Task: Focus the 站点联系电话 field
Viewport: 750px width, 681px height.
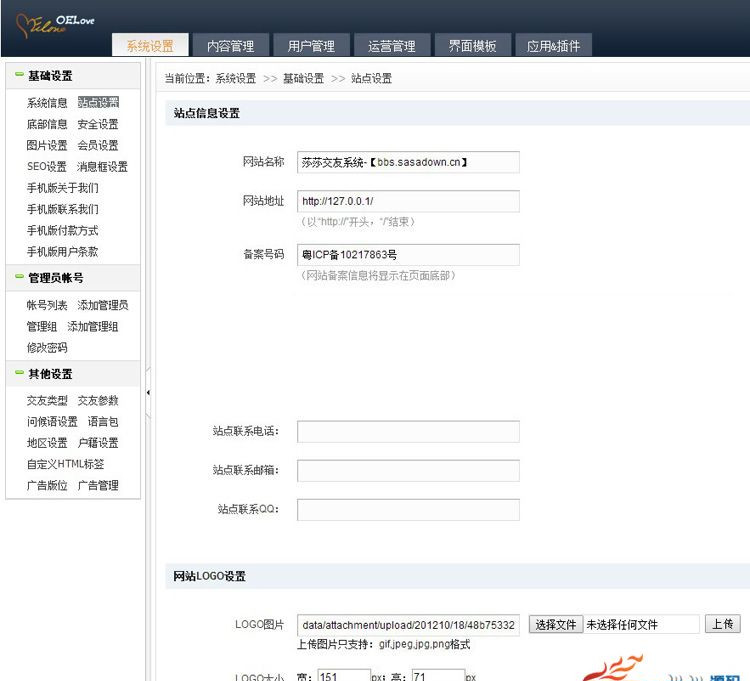Action: 408,432
